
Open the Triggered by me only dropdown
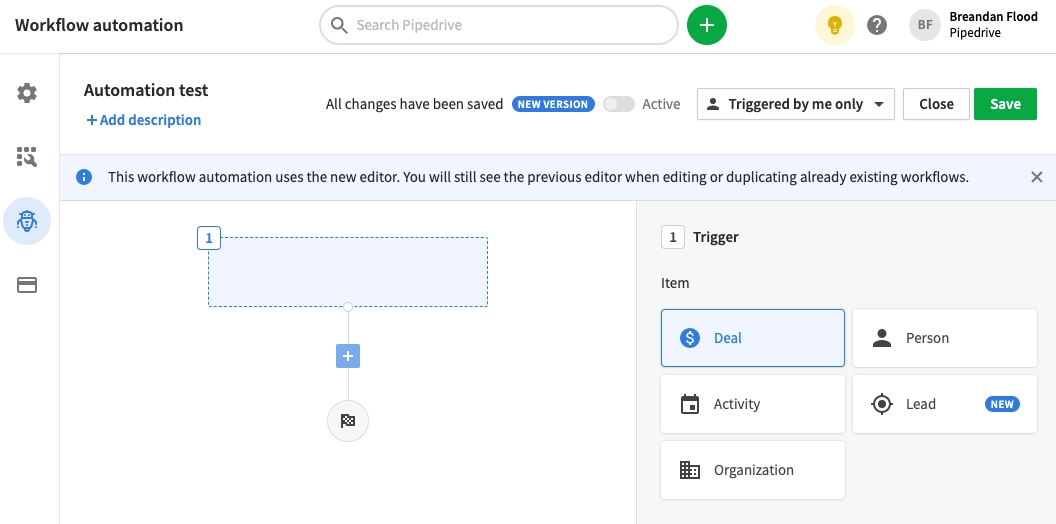[x=795, y=104]
